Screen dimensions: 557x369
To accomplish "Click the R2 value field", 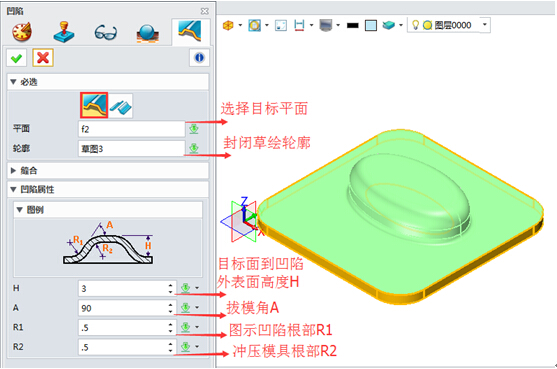I will coord(123,347).
